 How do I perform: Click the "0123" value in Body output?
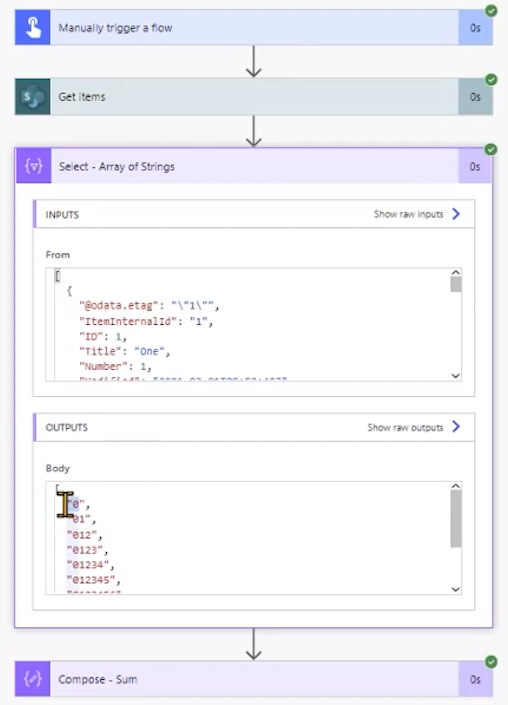pos(85,550)
